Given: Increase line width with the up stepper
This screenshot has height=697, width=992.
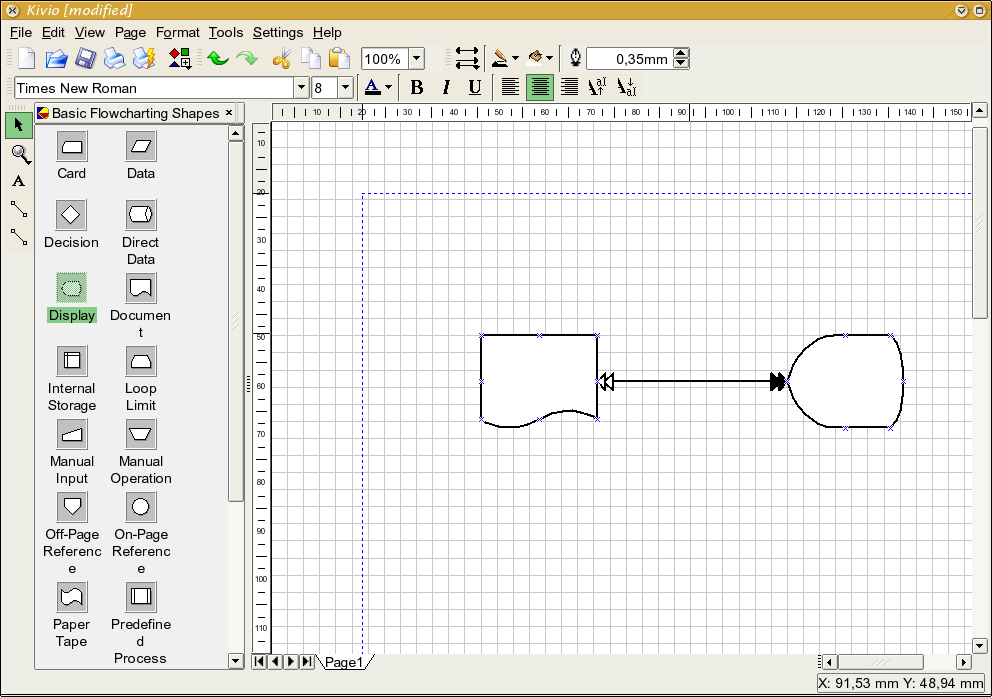Looking at the screenshot, I should (681, 54).
